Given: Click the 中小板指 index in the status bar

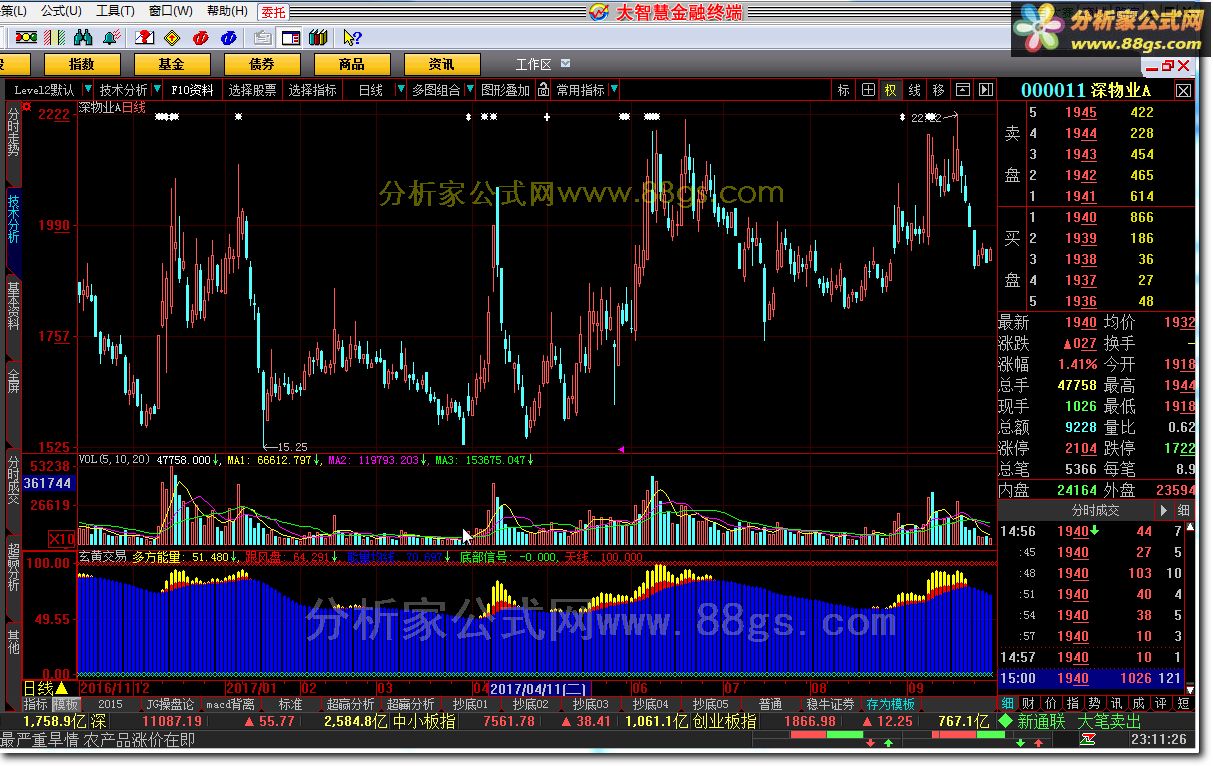Looking at the screenshot, I should point(424,721).
